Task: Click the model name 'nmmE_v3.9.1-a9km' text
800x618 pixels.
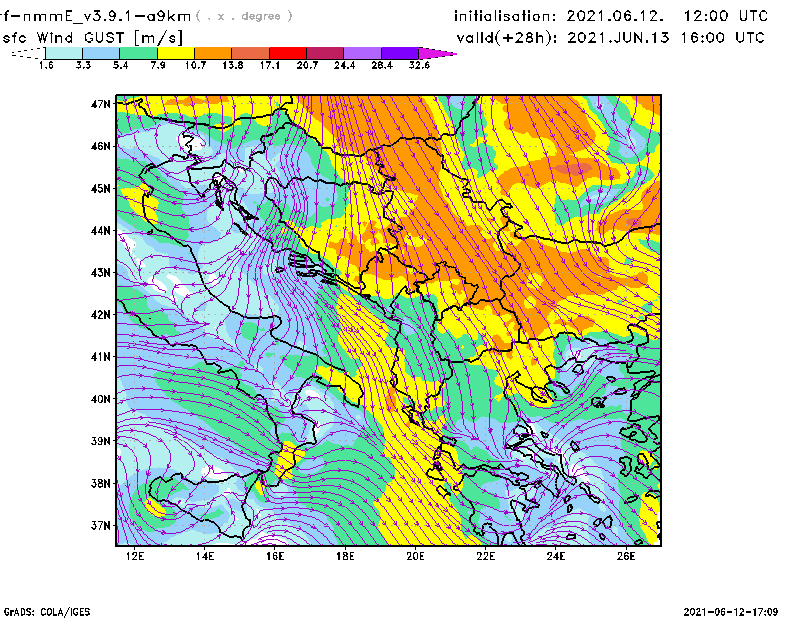Action: pyautogui.click(x=107, y=16)
